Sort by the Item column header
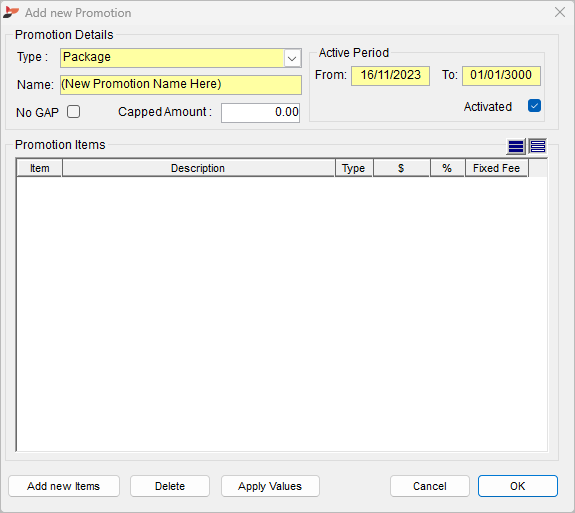 tap(39, 168)
